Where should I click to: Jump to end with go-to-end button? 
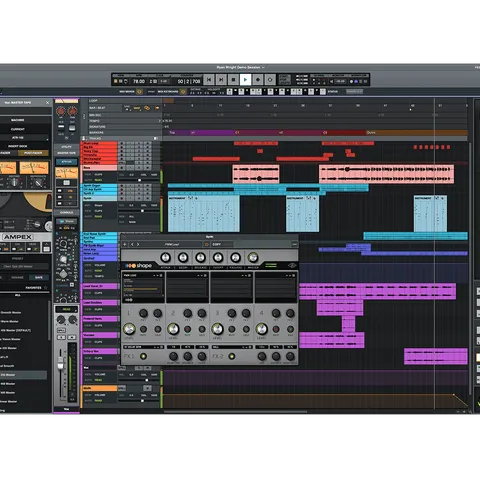(x=221, y=80)
